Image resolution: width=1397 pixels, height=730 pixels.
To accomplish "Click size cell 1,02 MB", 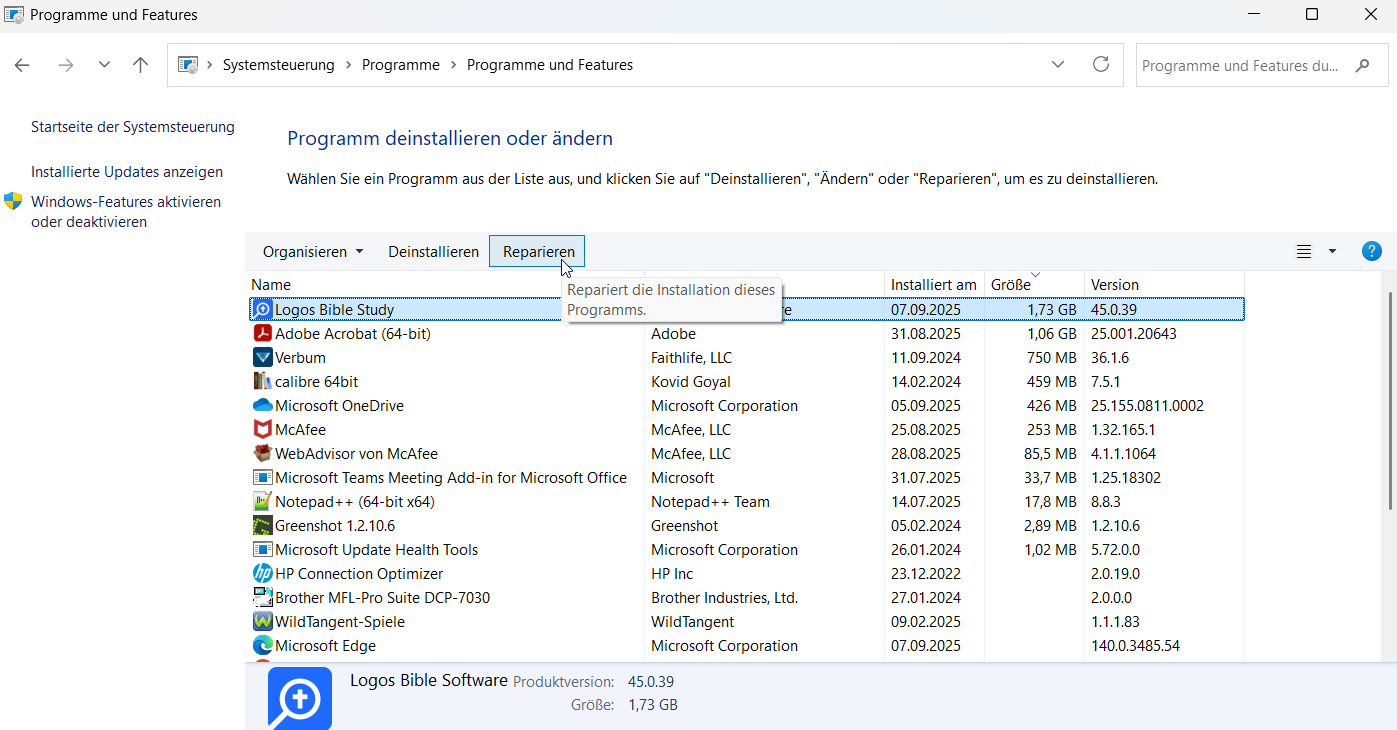I will coord(1049,549).
